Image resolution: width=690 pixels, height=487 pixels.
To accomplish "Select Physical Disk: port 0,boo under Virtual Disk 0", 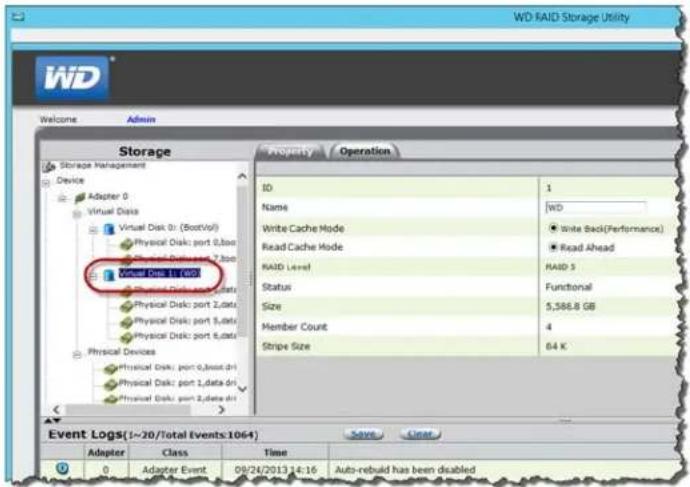I will [185, 242].
